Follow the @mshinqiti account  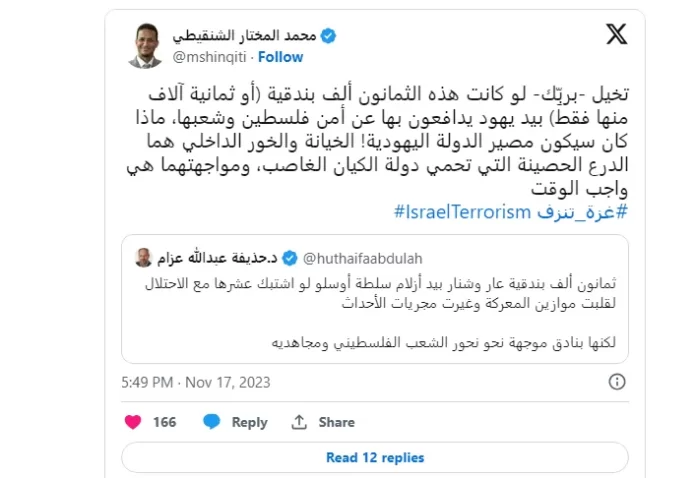[281, 57]
